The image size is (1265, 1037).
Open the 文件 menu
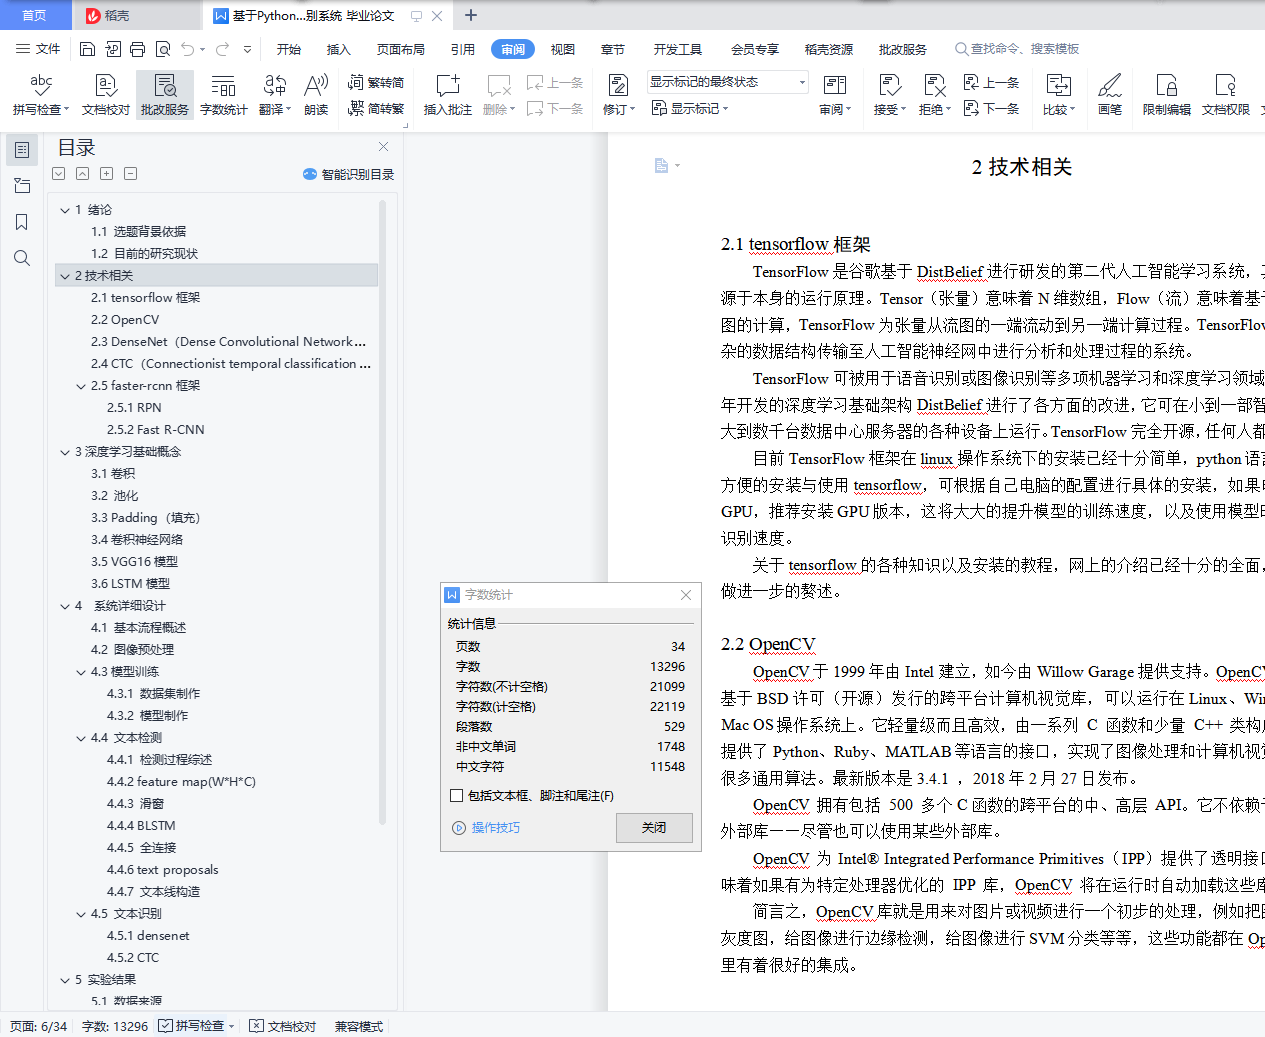click(38, 49)
